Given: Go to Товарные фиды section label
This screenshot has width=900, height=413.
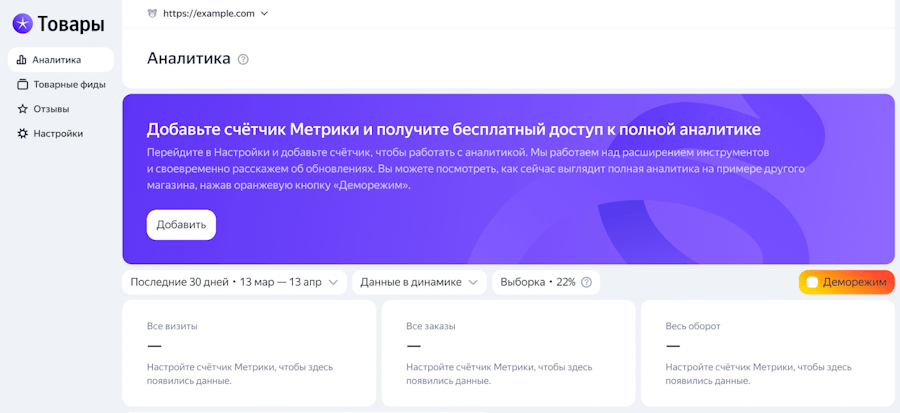Looking at the screenshot, I should [69, 85].
